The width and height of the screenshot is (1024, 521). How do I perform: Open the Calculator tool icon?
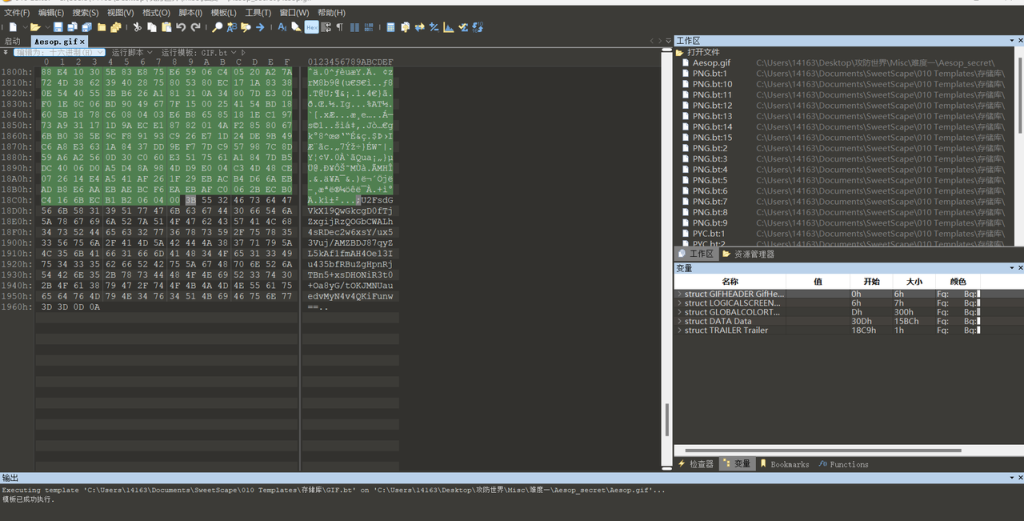(390, 27)
